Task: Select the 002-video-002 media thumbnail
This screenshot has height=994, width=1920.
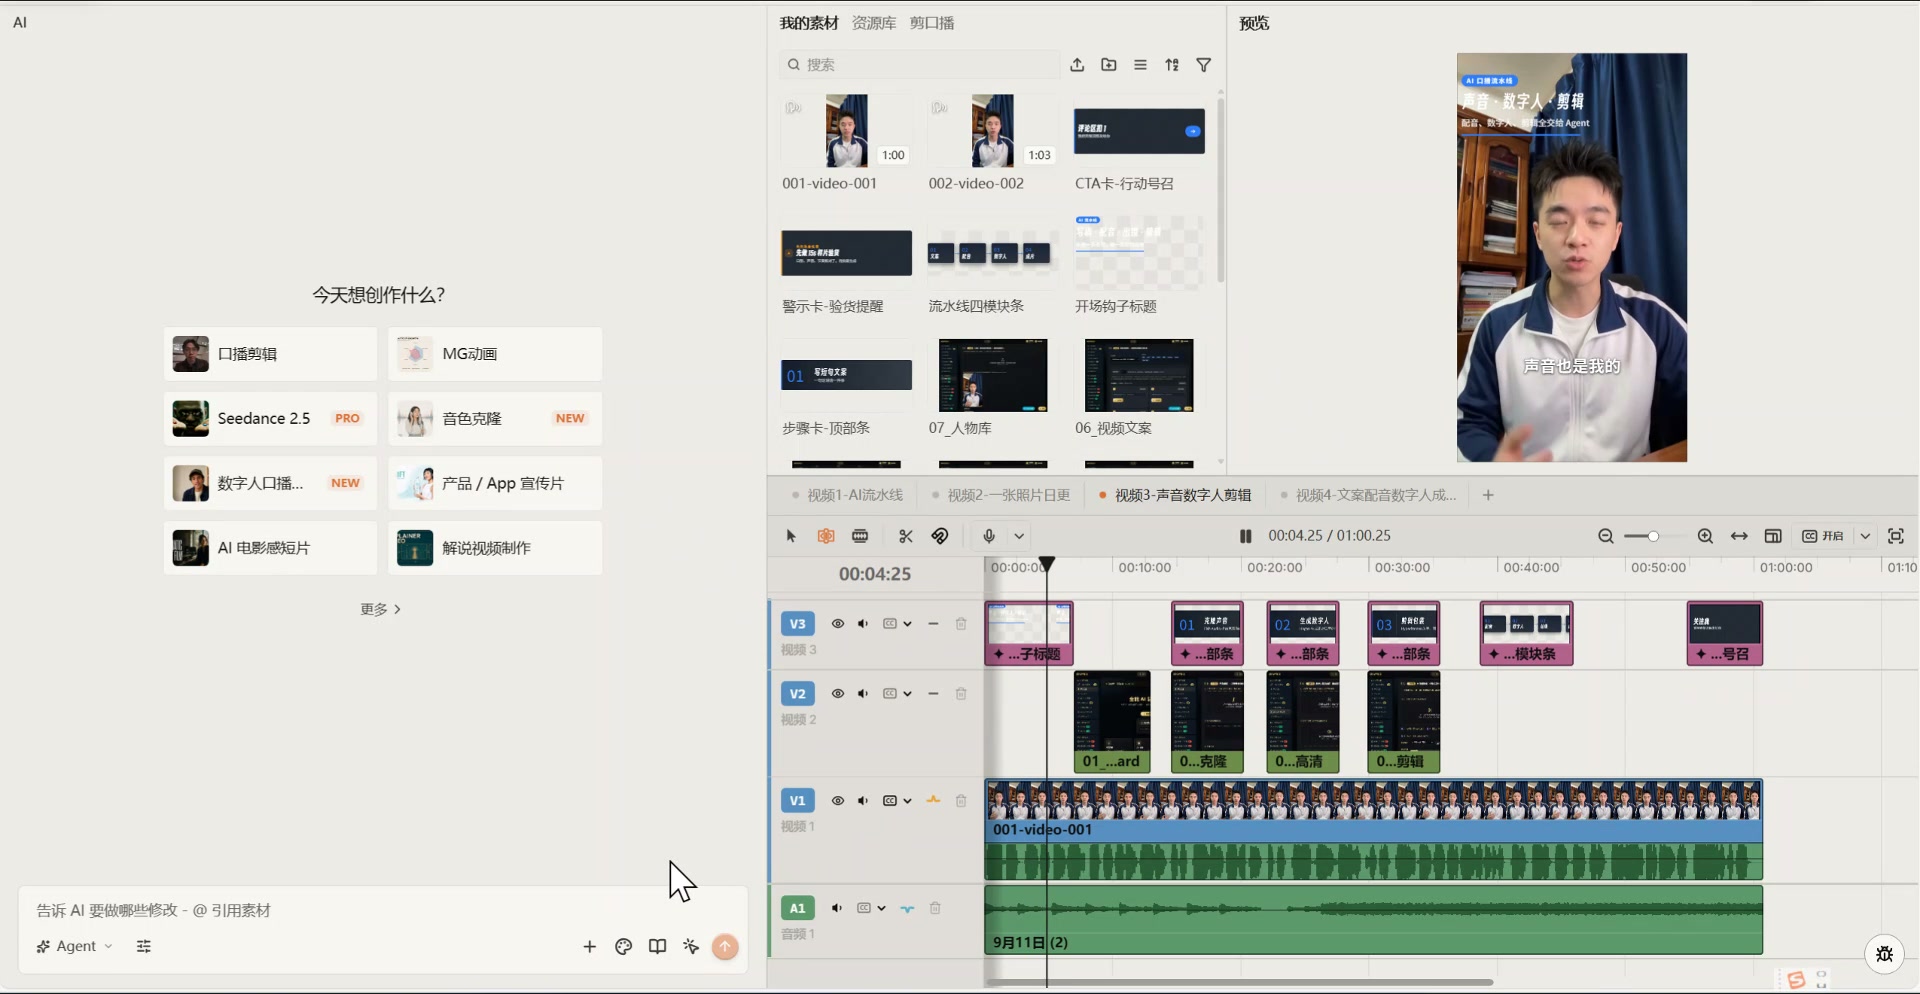Action: [x=992, y=131]
